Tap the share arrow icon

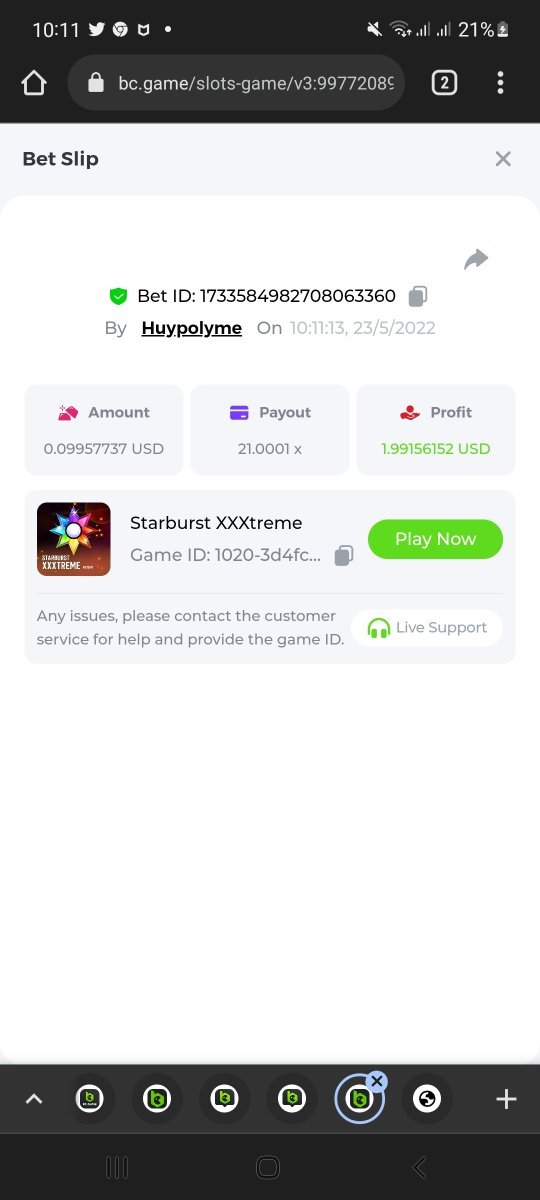tap(476, 260)
